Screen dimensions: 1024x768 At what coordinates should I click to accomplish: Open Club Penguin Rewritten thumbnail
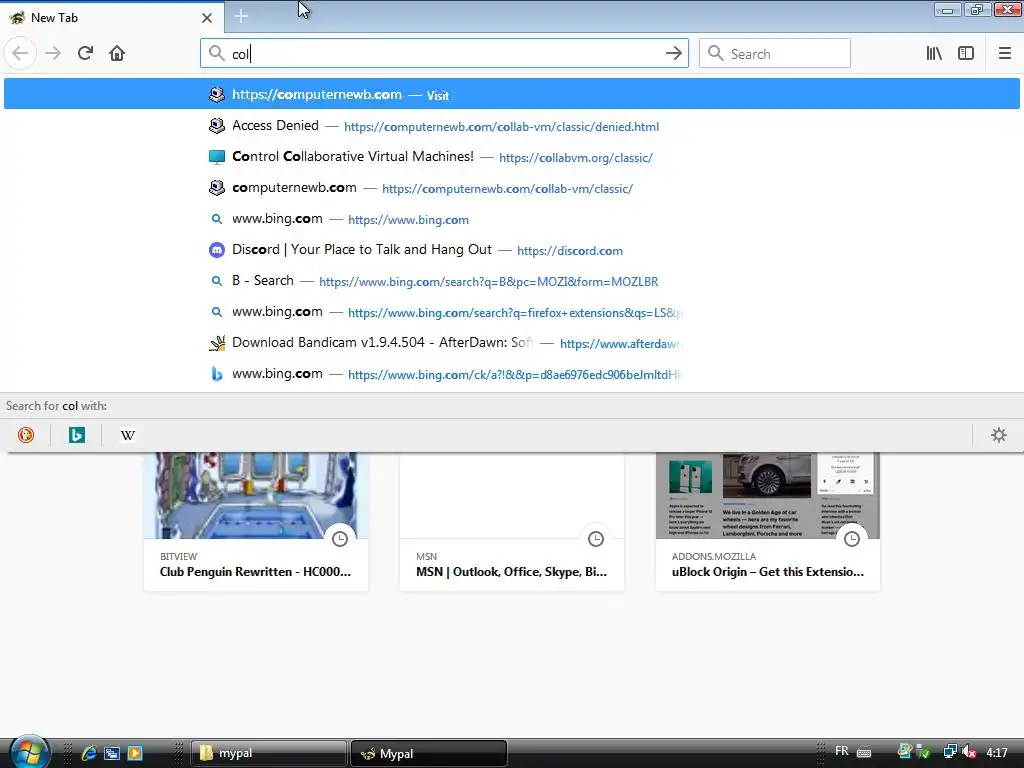click(x=256, y=522)
